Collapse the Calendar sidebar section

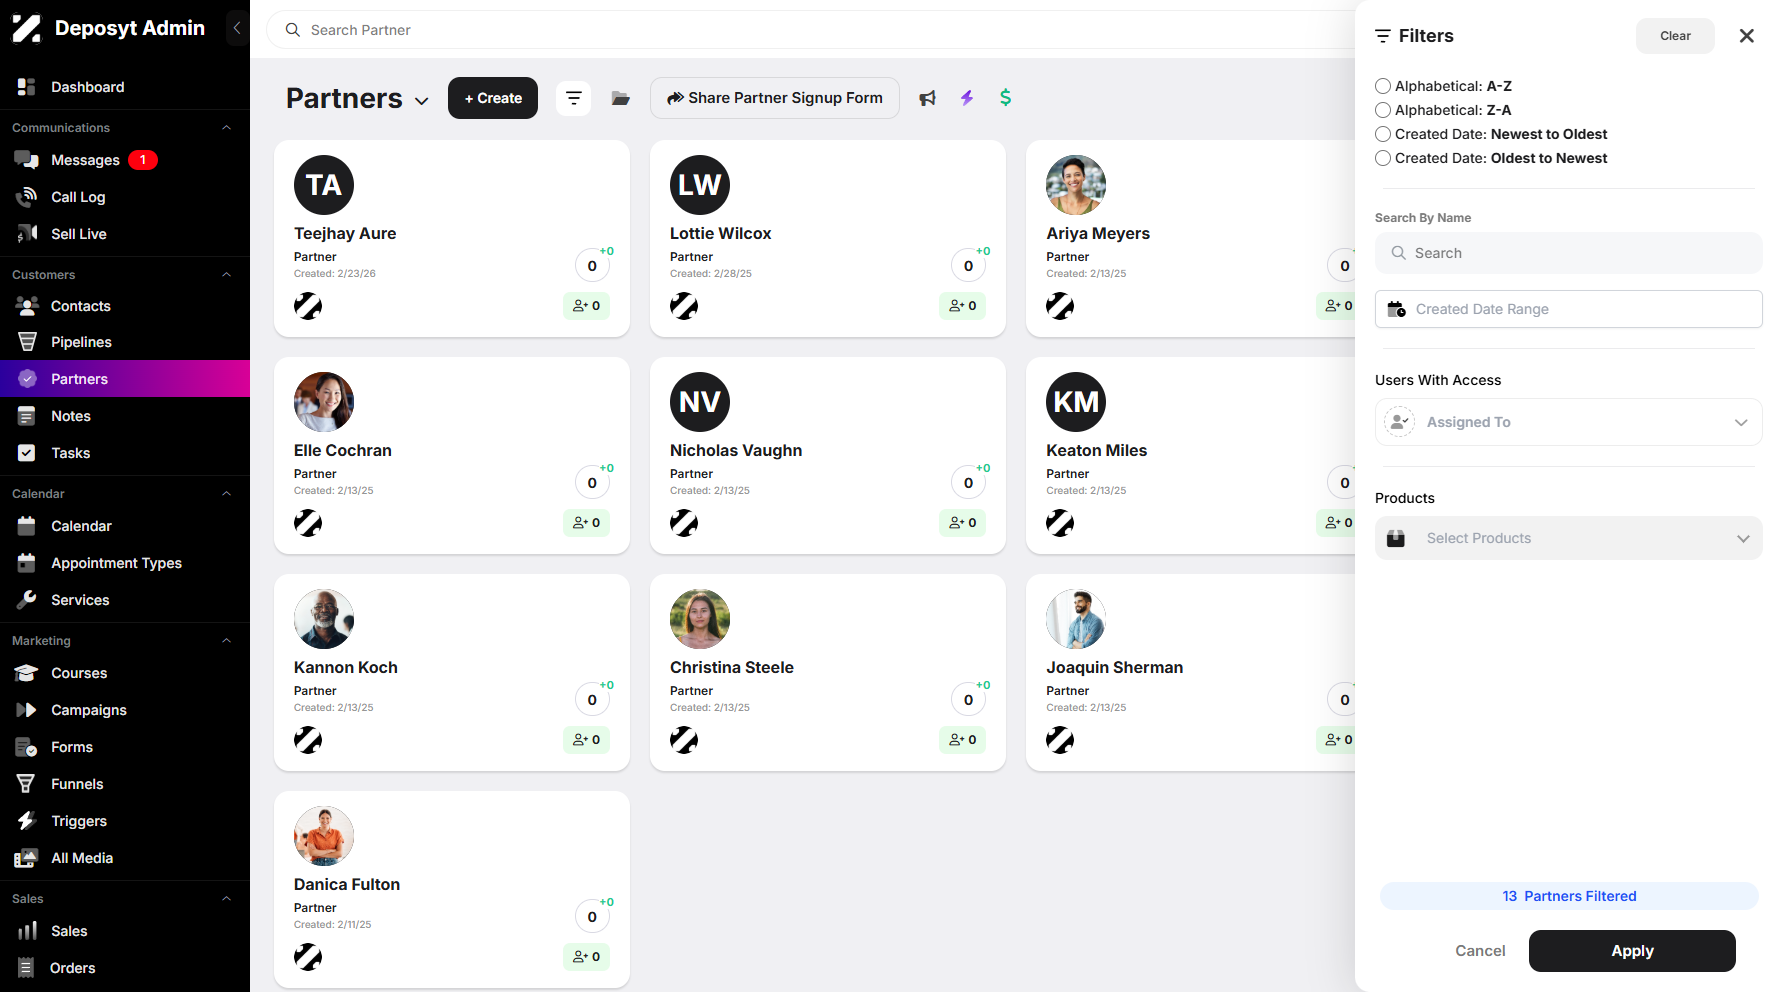coord(226,494)
